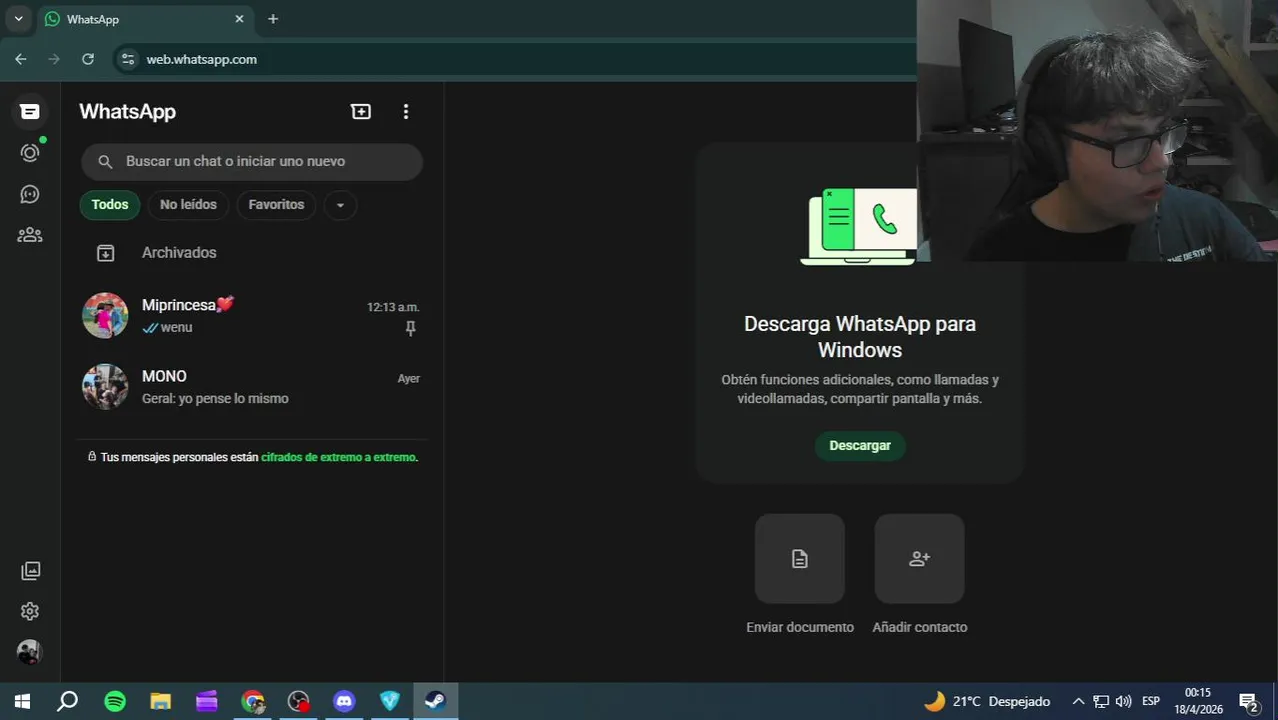Click the Archivados box icon

pos(105,253)
